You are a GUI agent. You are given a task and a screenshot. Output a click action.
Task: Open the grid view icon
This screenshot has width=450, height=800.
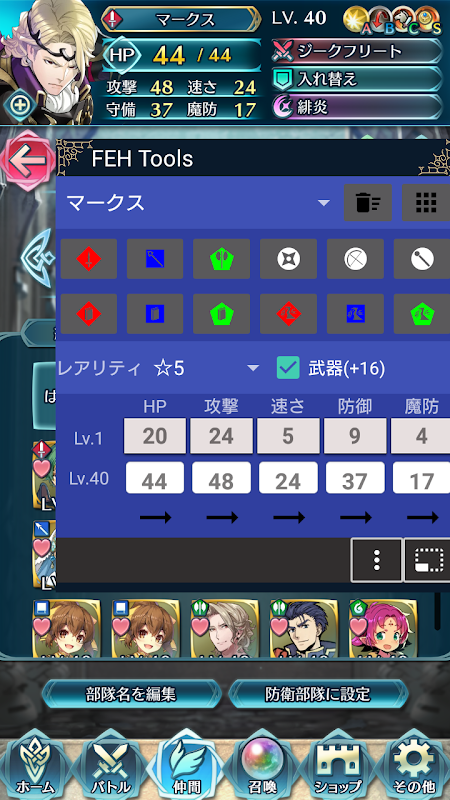click(426, 203)
